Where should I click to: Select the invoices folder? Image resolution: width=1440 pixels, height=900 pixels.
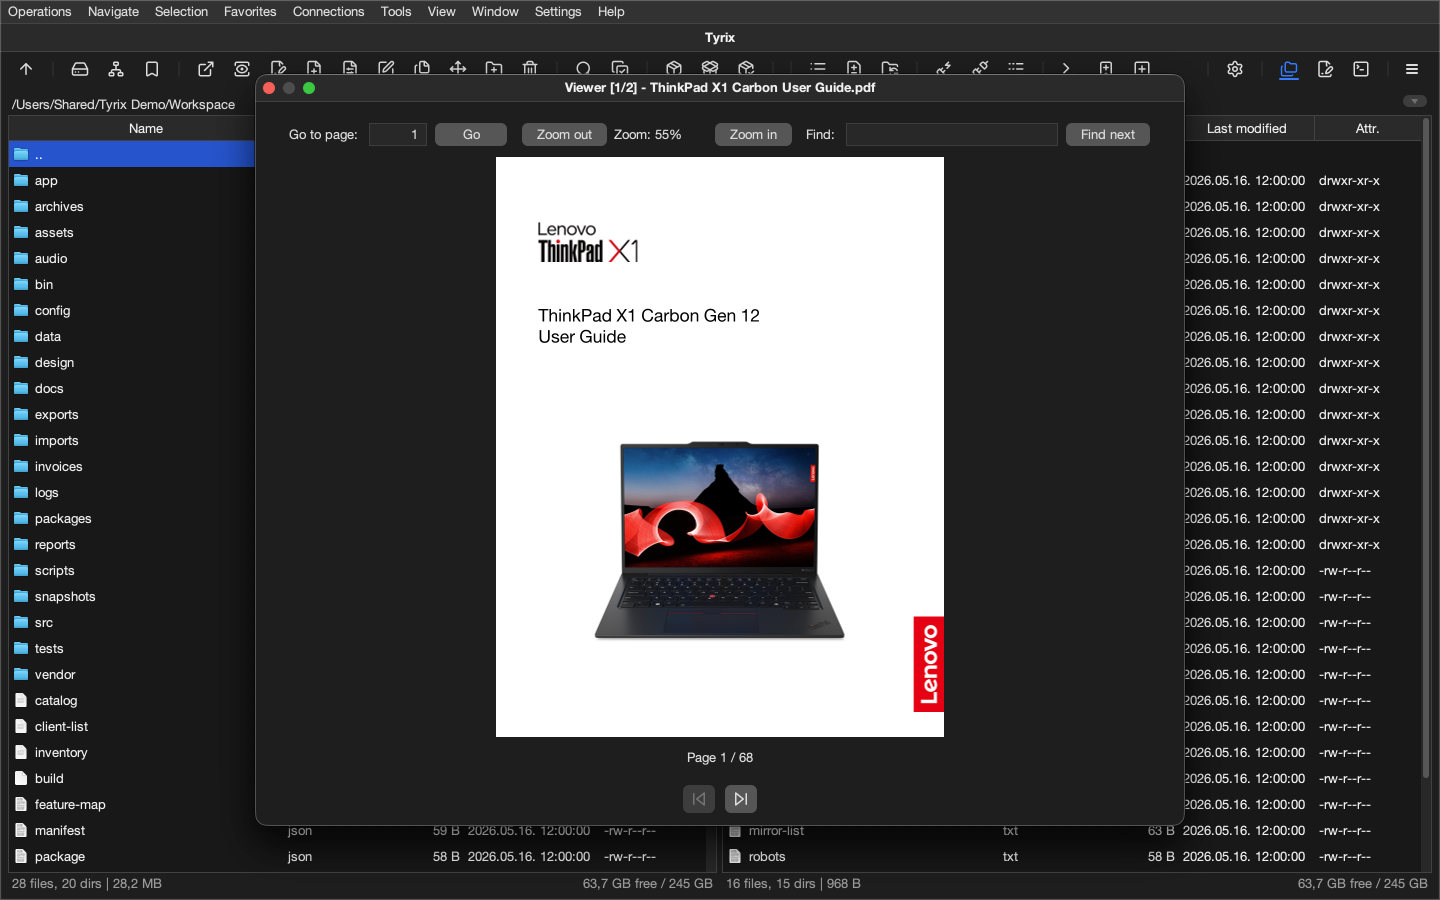click(132, 466)
